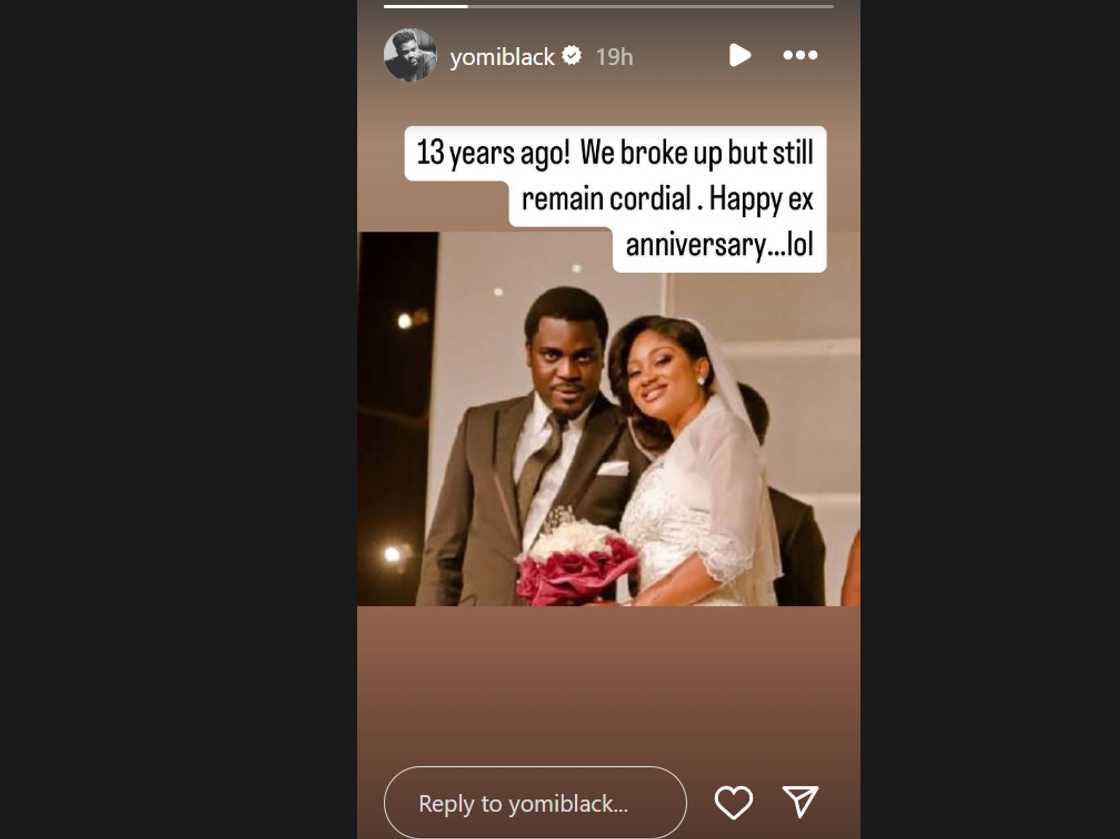This screenshot has width=1120, height=839.
Task: Click the left edge to go back
Action: point(372,420)
